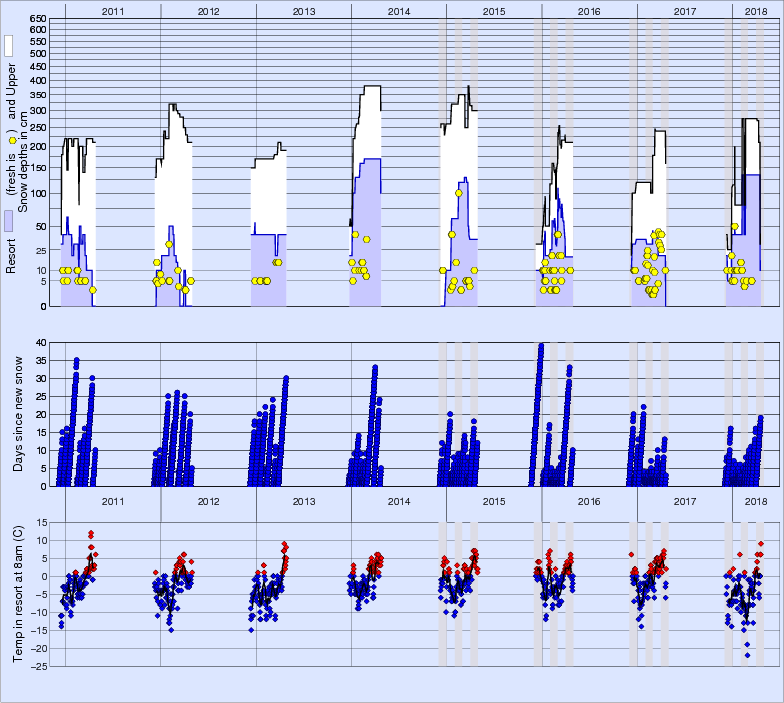Click 'Days since new snow' axis title

point(18,414)
